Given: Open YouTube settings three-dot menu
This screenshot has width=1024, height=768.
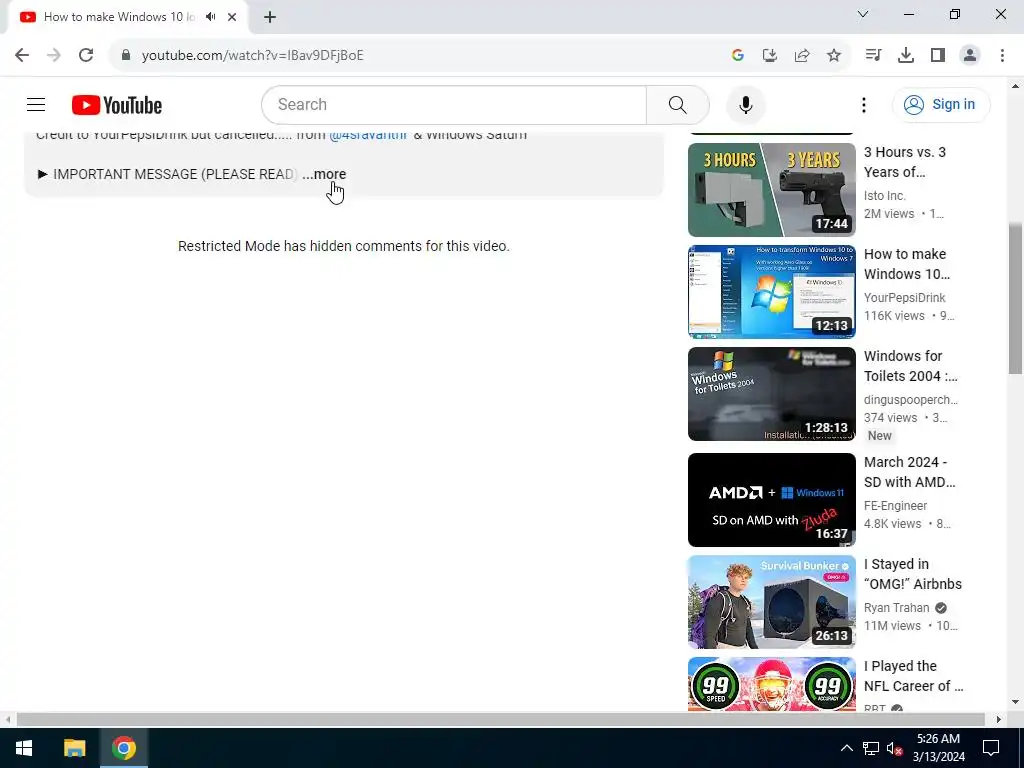Looking at the screenshot, I should click(x=863, y=104).
